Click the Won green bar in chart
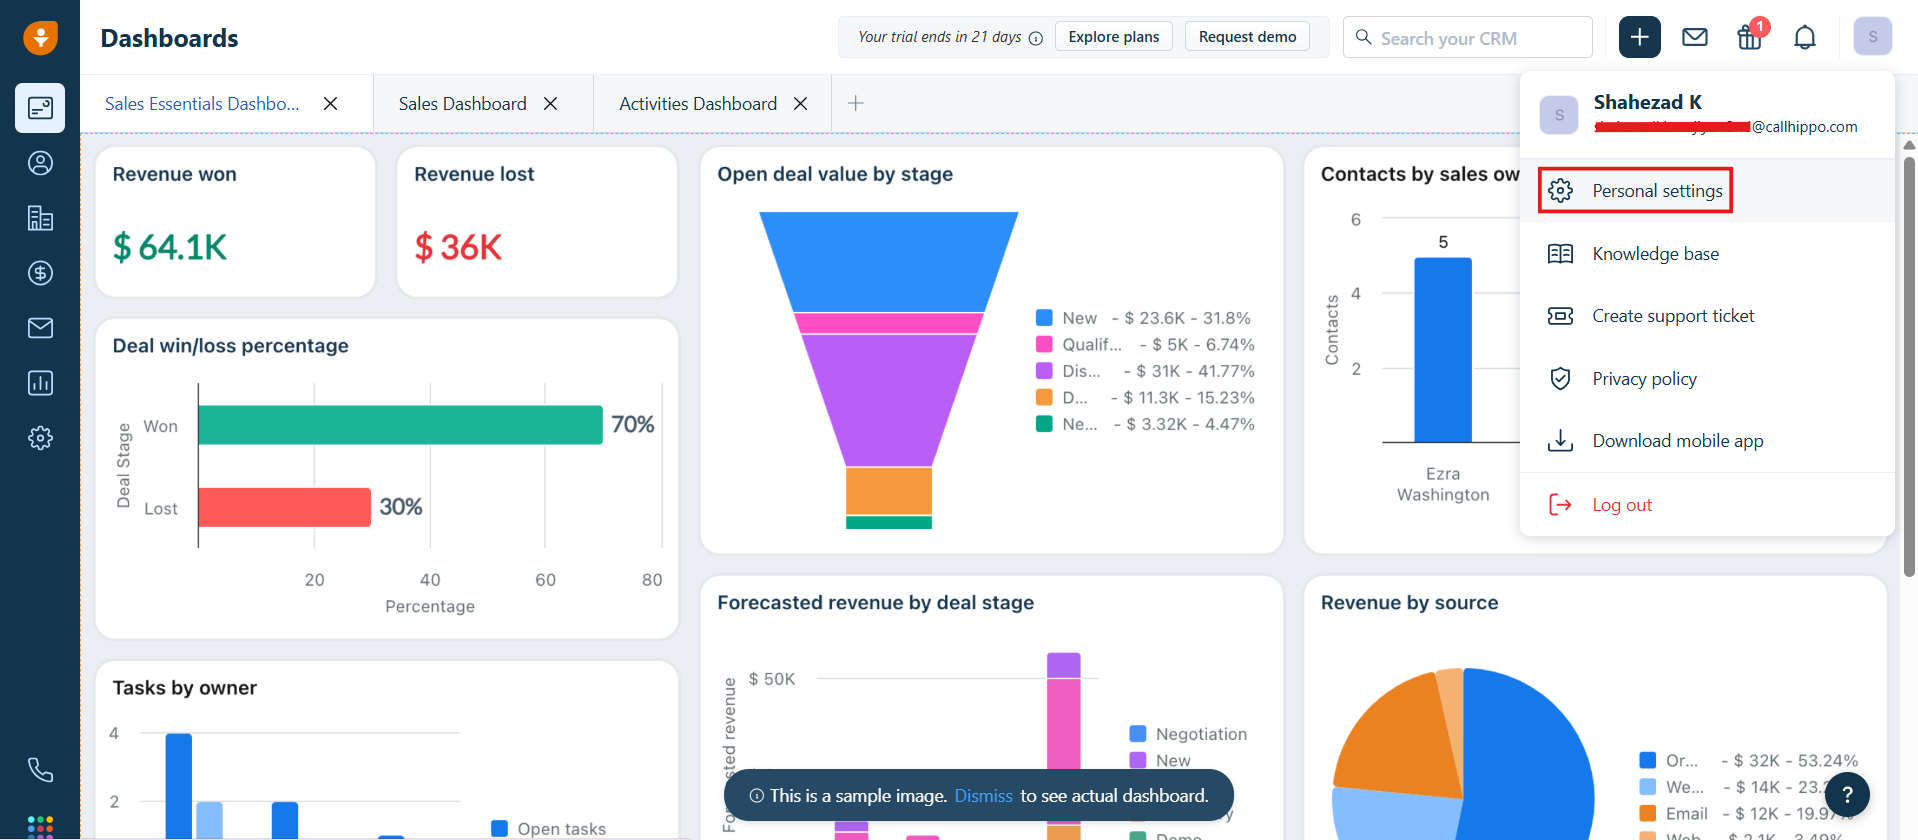This screenshot has width=1918, height=840. pos(400,425)
